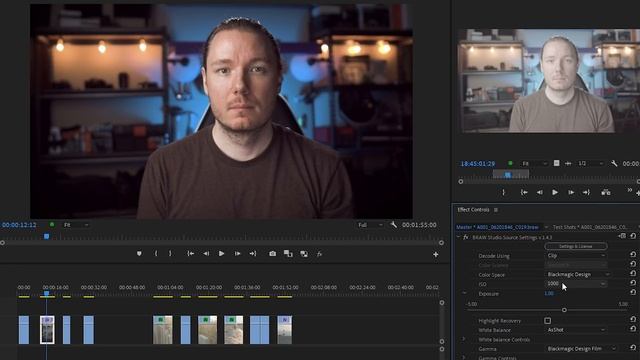
Task: Switch to Test Shots * A002 clip tab
Action: [590, 227]
